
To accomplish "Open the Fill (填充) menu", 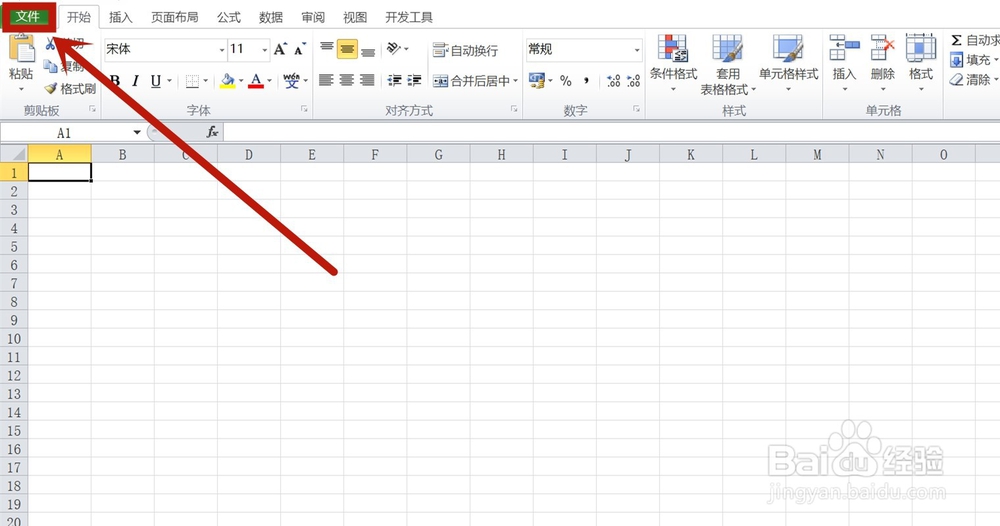I will pos(973,60).
